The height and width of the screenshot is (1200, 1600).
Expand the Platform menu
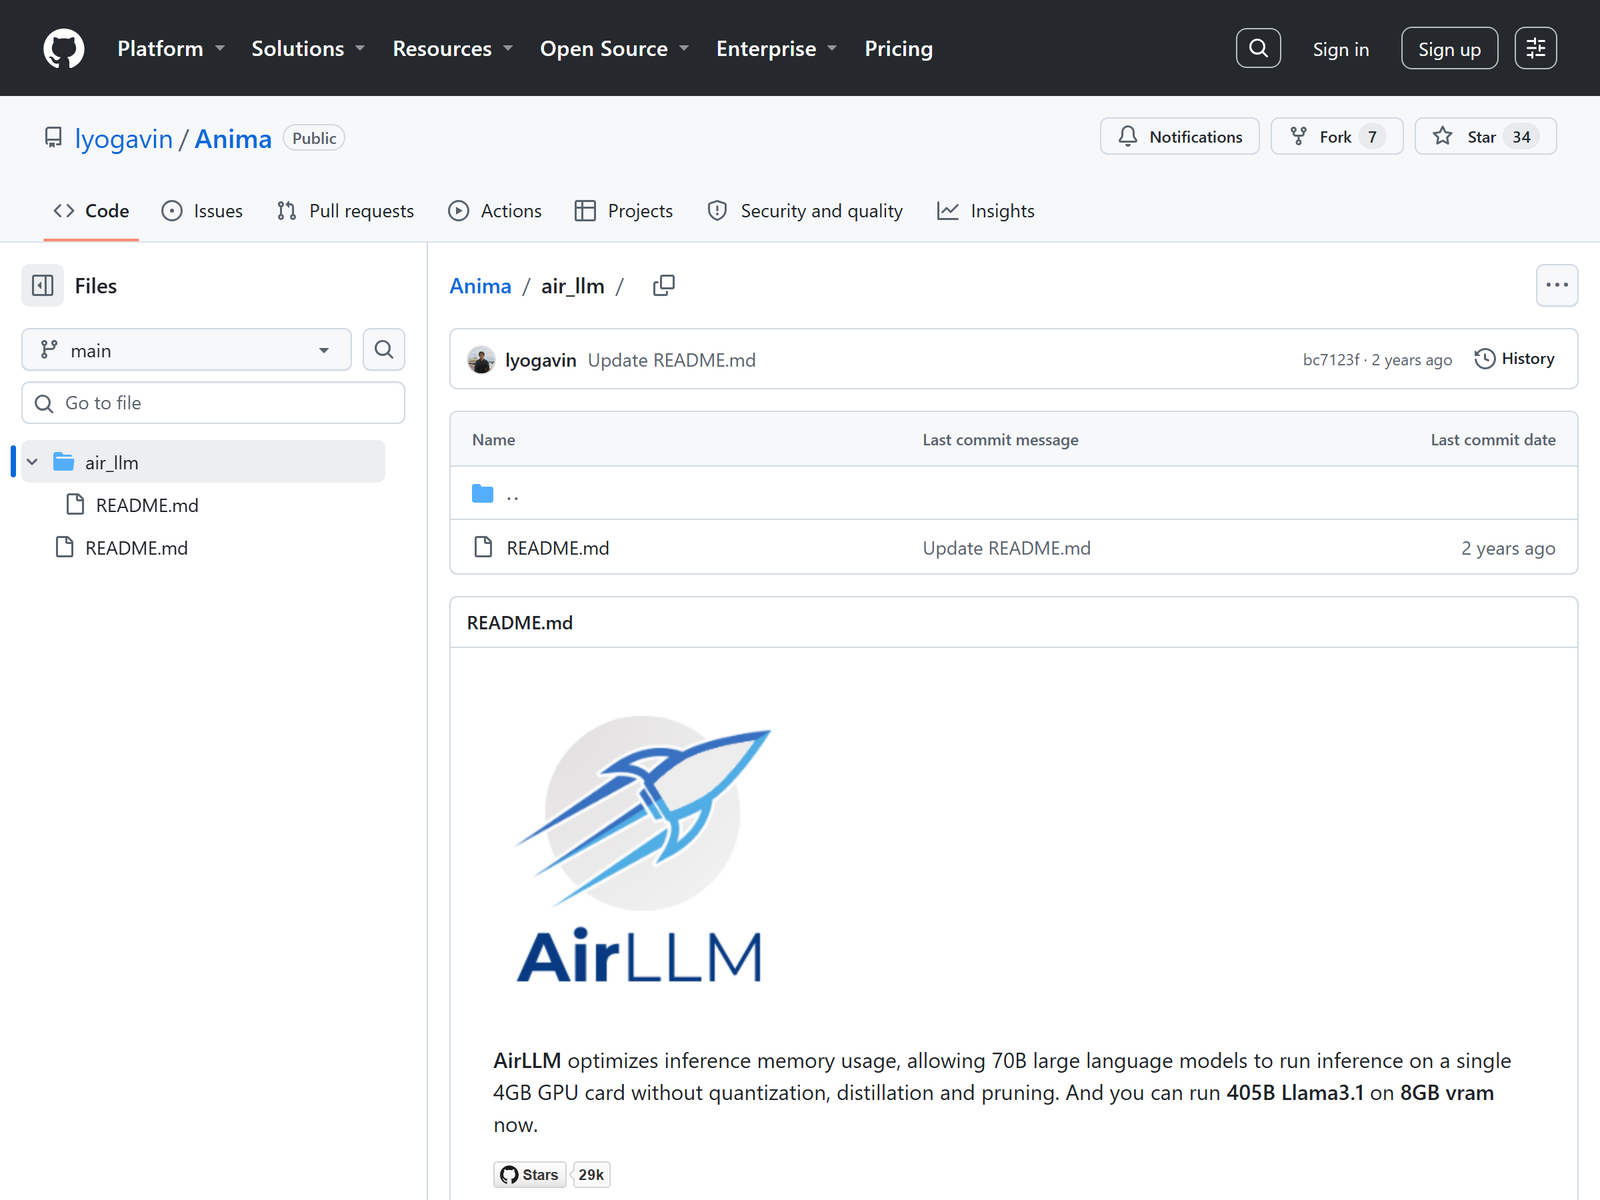171,48
